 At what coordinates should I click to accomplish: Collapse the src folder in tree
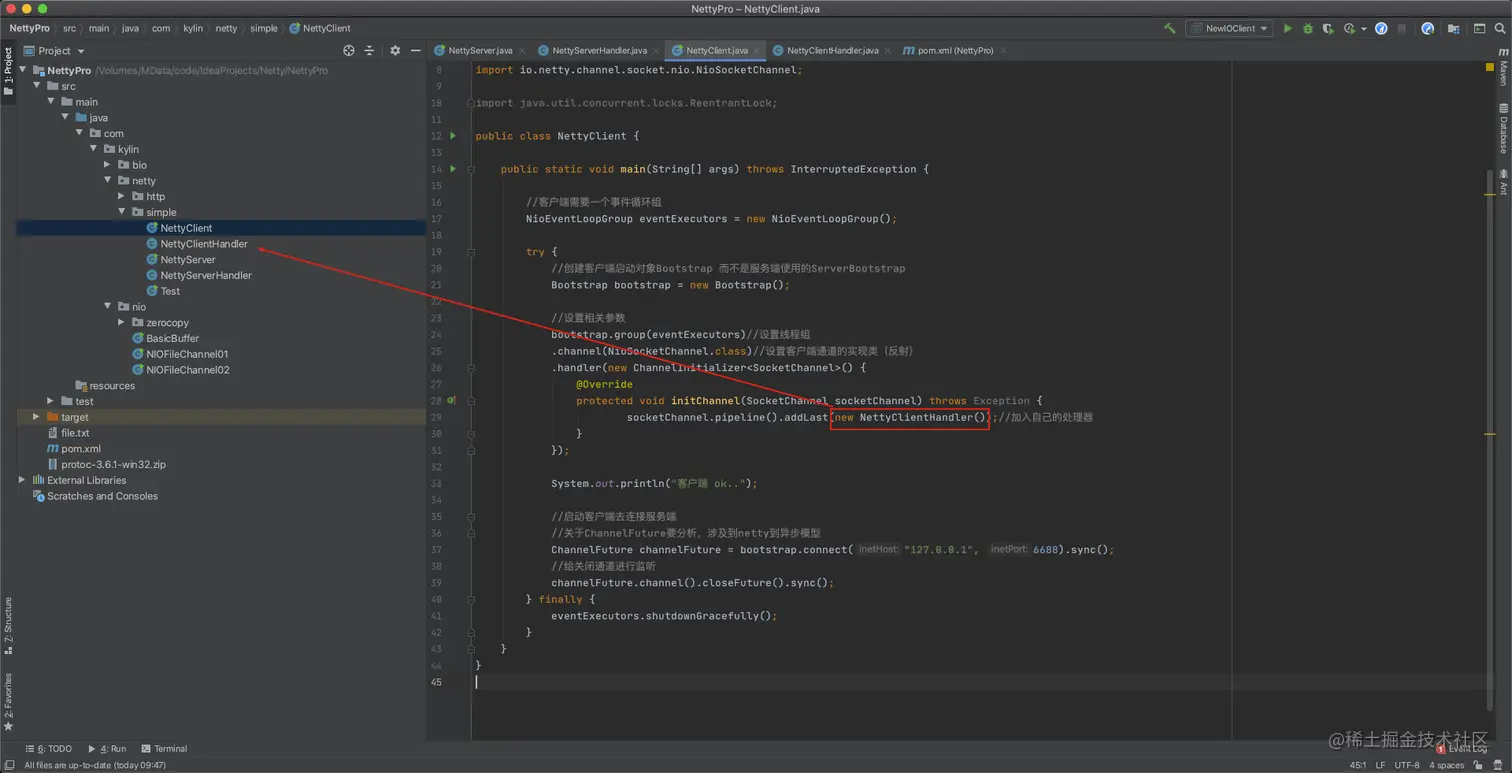[x=37, y=86]
